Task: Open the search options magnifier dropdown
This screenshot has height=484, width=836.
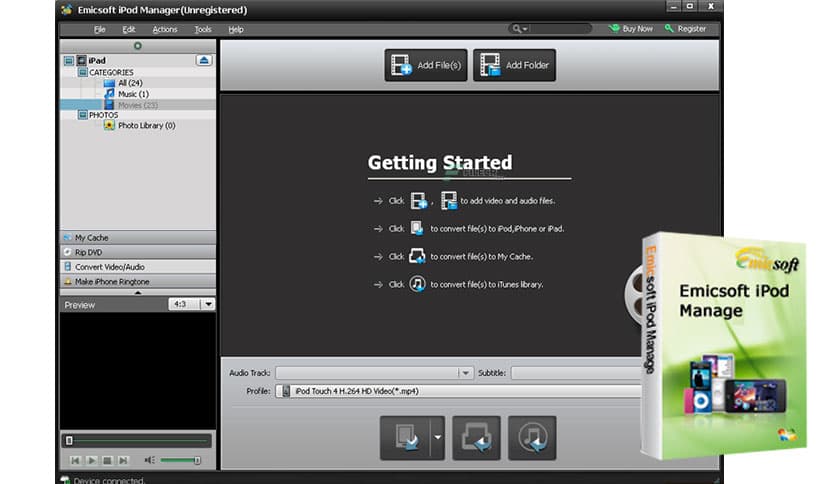Action: pos(519,29)
